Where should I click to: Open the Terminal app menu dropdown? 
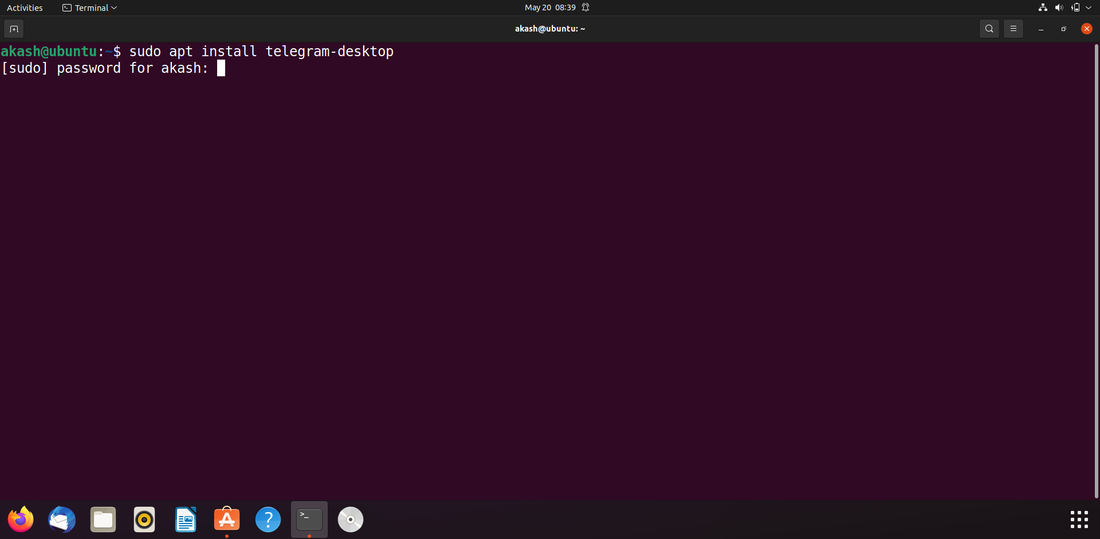pos(90,8)
